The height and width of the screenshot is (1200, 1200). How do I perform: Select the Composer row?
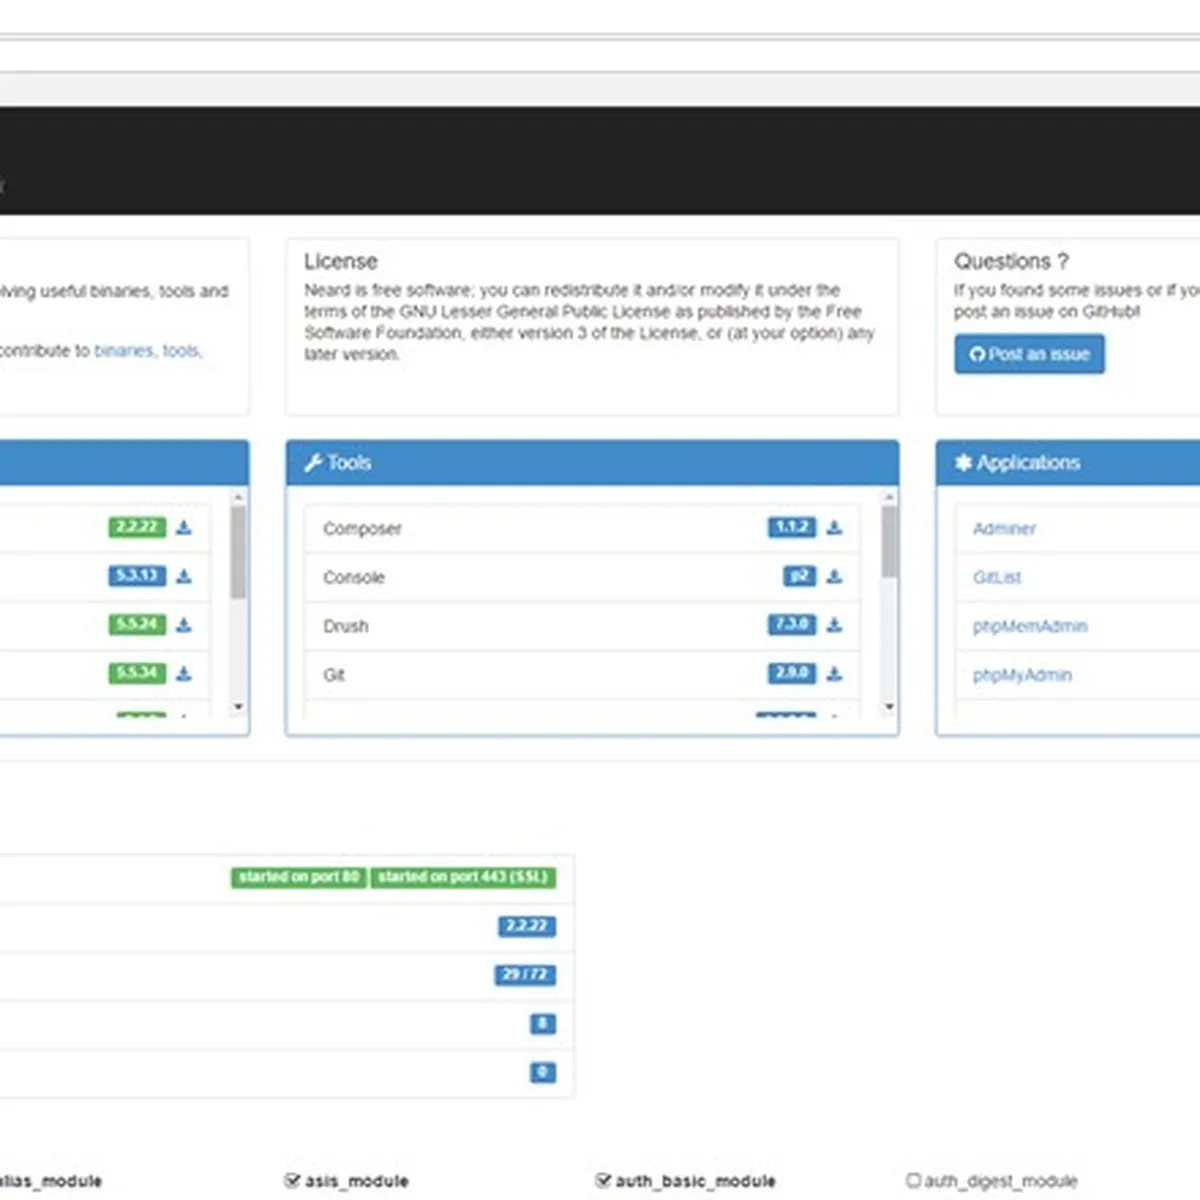(x=582, y=528)
